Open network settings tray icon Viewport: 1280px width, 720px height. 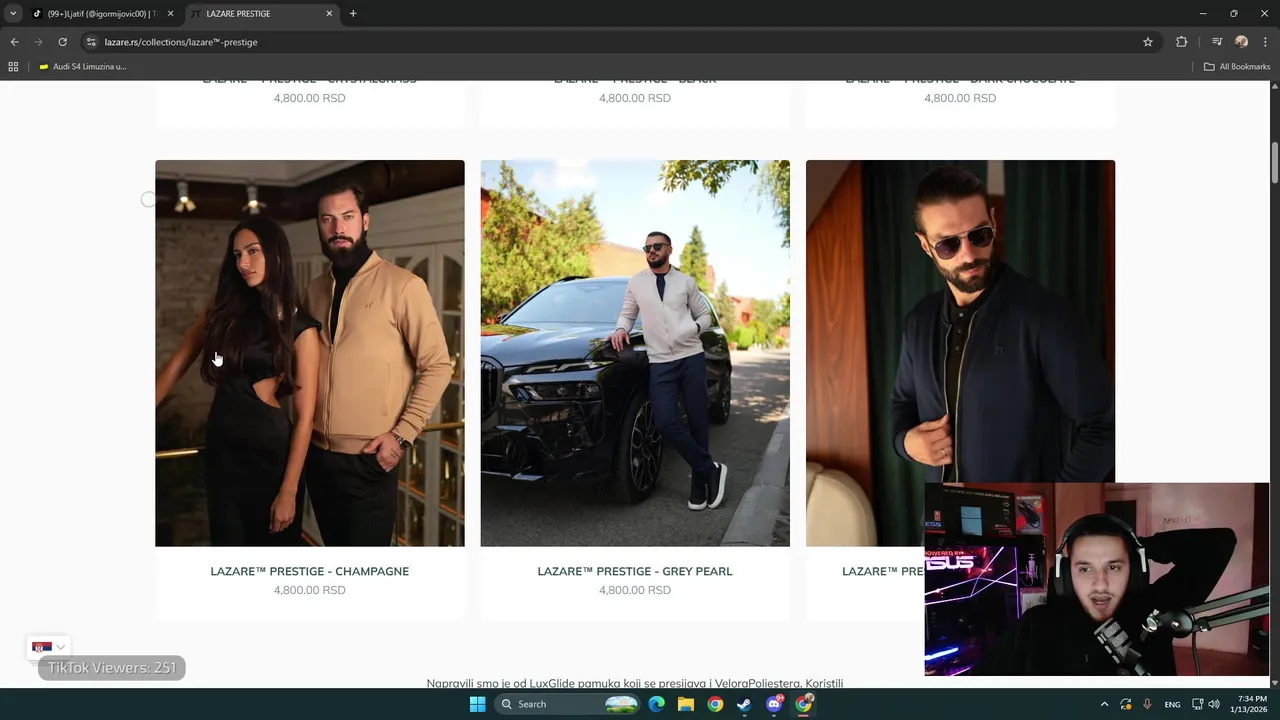click(x=1198, y=704)
